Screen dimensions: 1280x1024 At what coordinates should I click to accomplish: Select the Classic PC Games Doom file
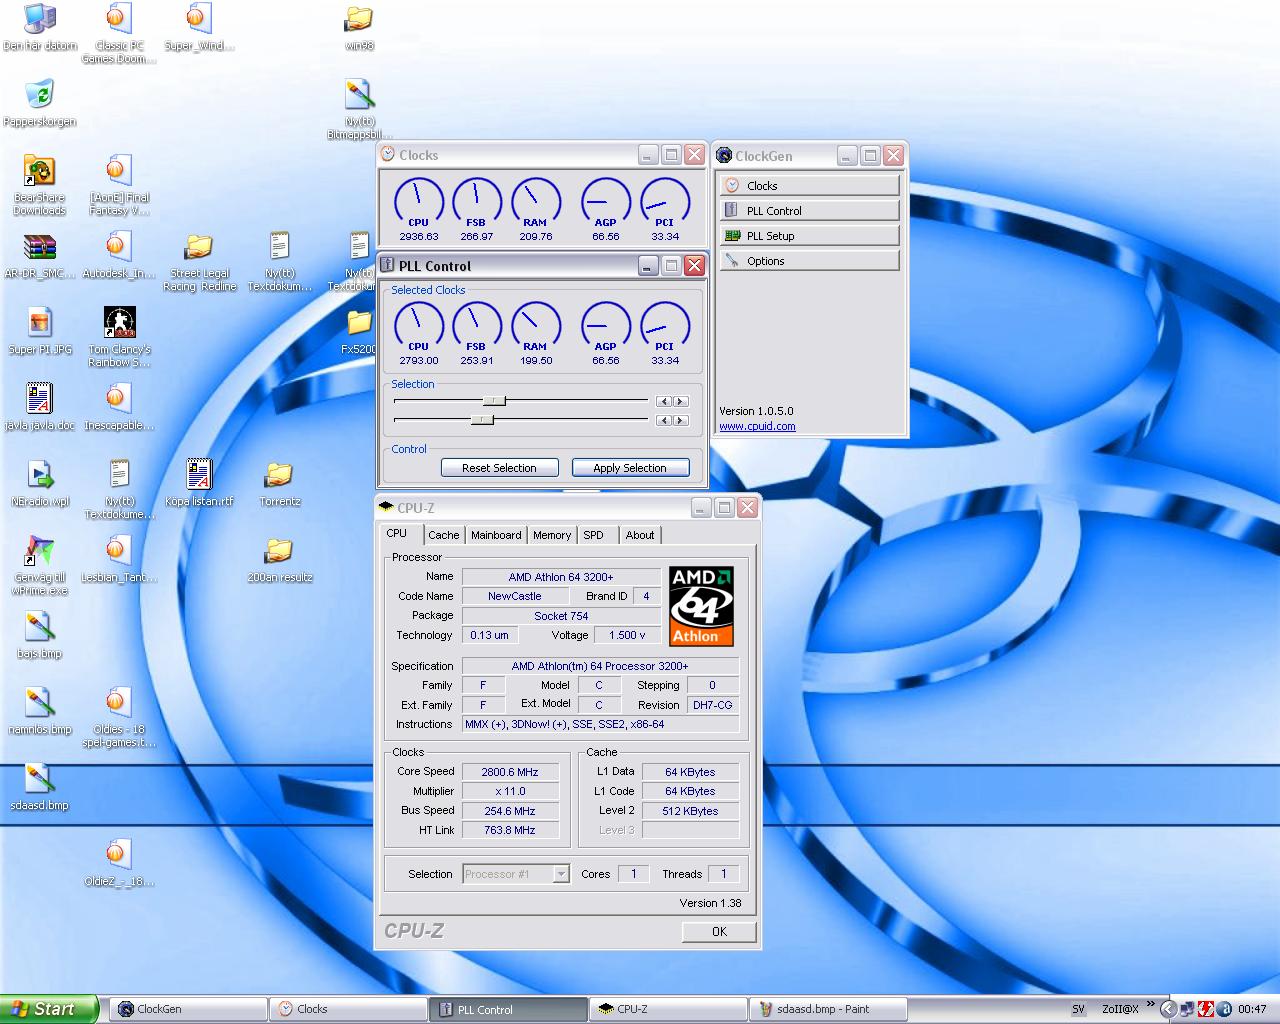pyautogui.click(x=119, y=34)
